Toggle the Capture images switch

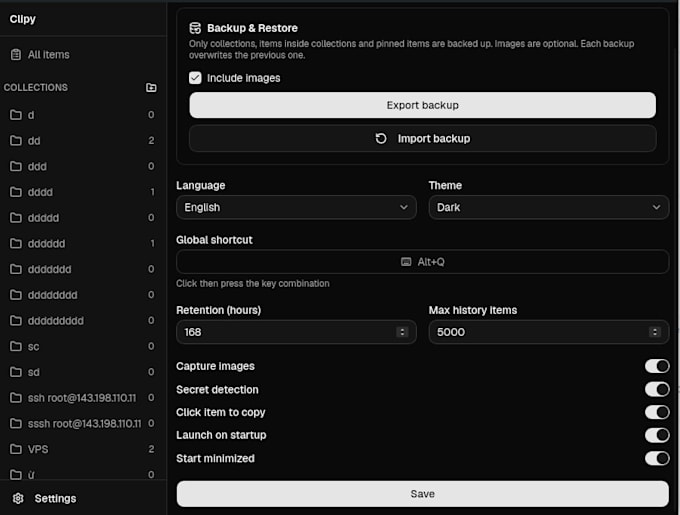click(x=657, y=366)
